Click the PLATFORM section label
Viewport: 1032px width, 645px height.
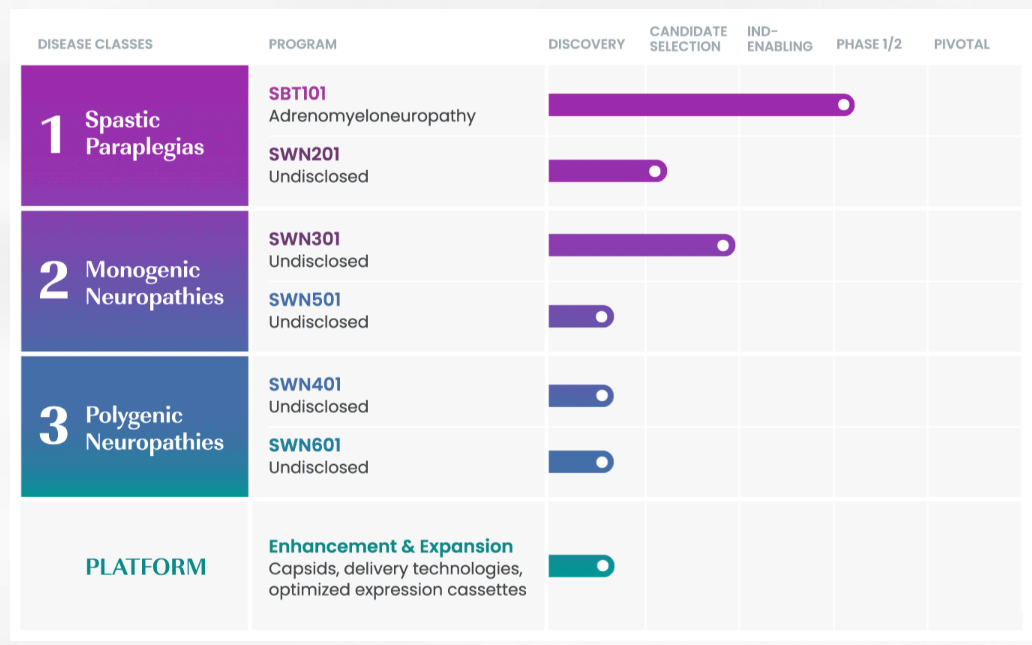click(x=146, y=567)
